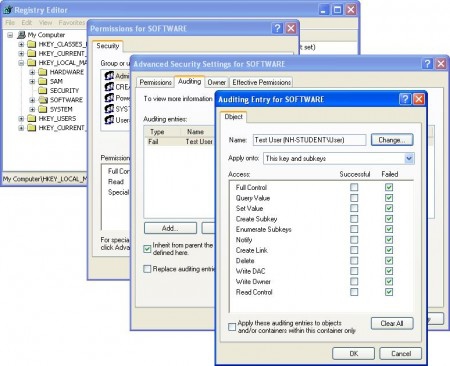Switch to the Effective Permissions tab
The image size is (450, 366).
coord(261,82)
